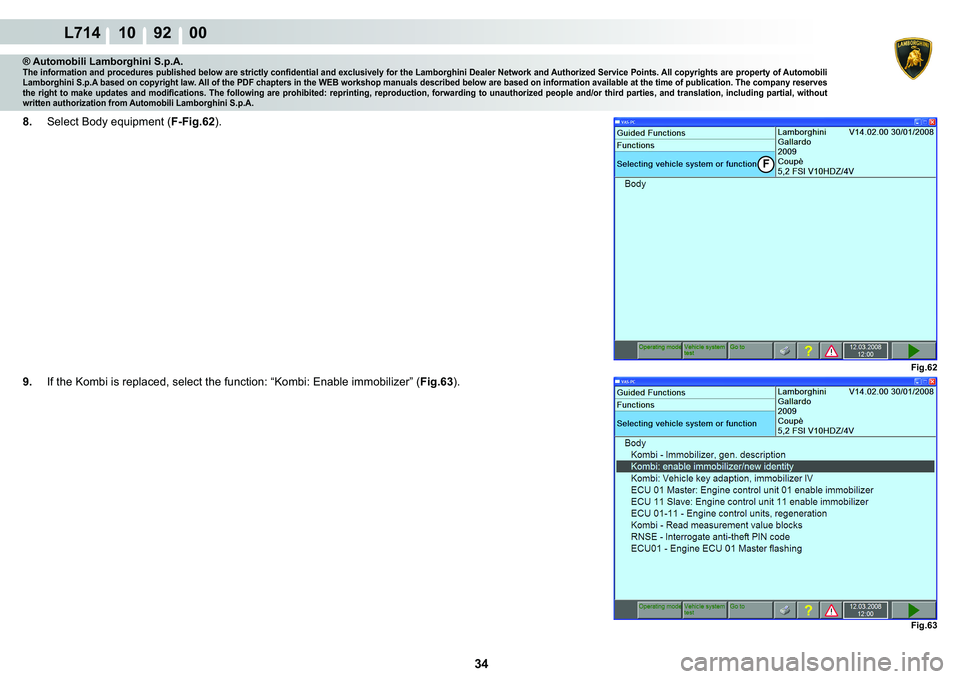Click Vehicle system test in Fig.62

(x=705, y=350)
